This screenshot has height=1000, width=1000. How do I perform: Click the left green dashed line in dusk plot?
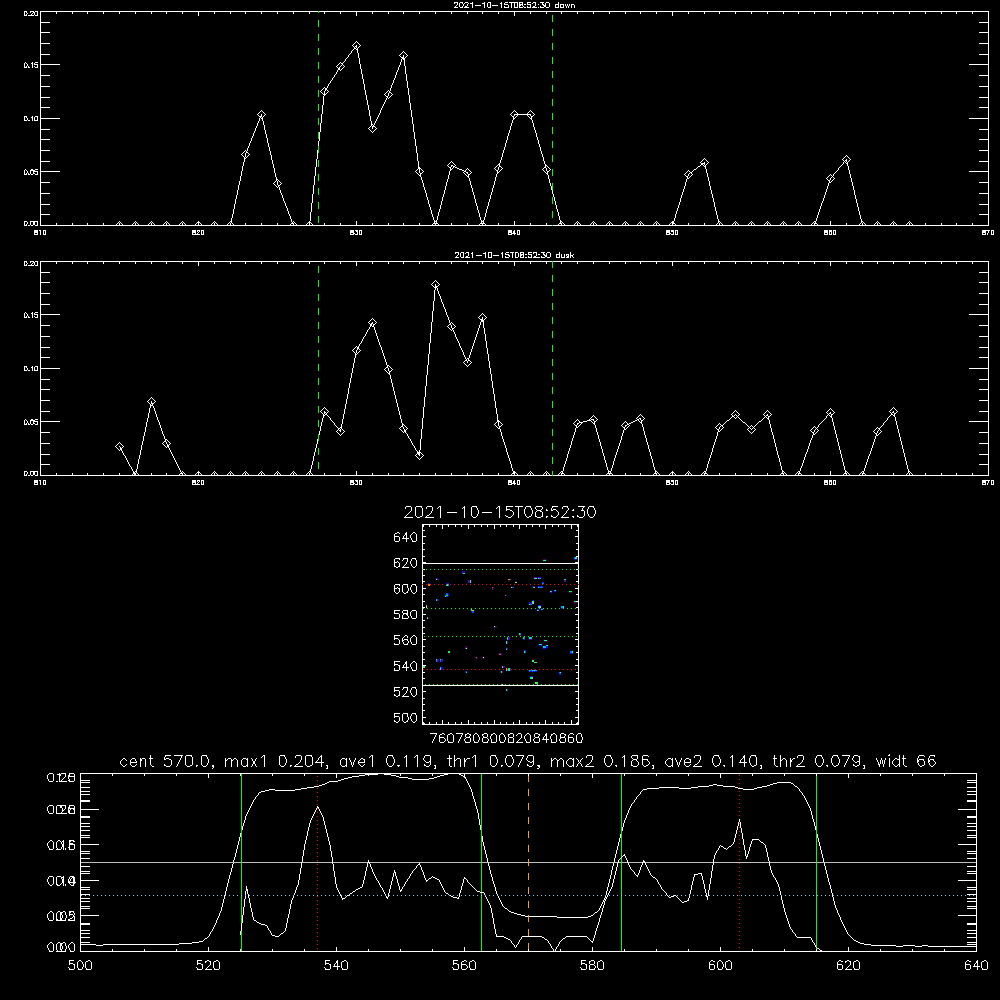tap(318, 369)
